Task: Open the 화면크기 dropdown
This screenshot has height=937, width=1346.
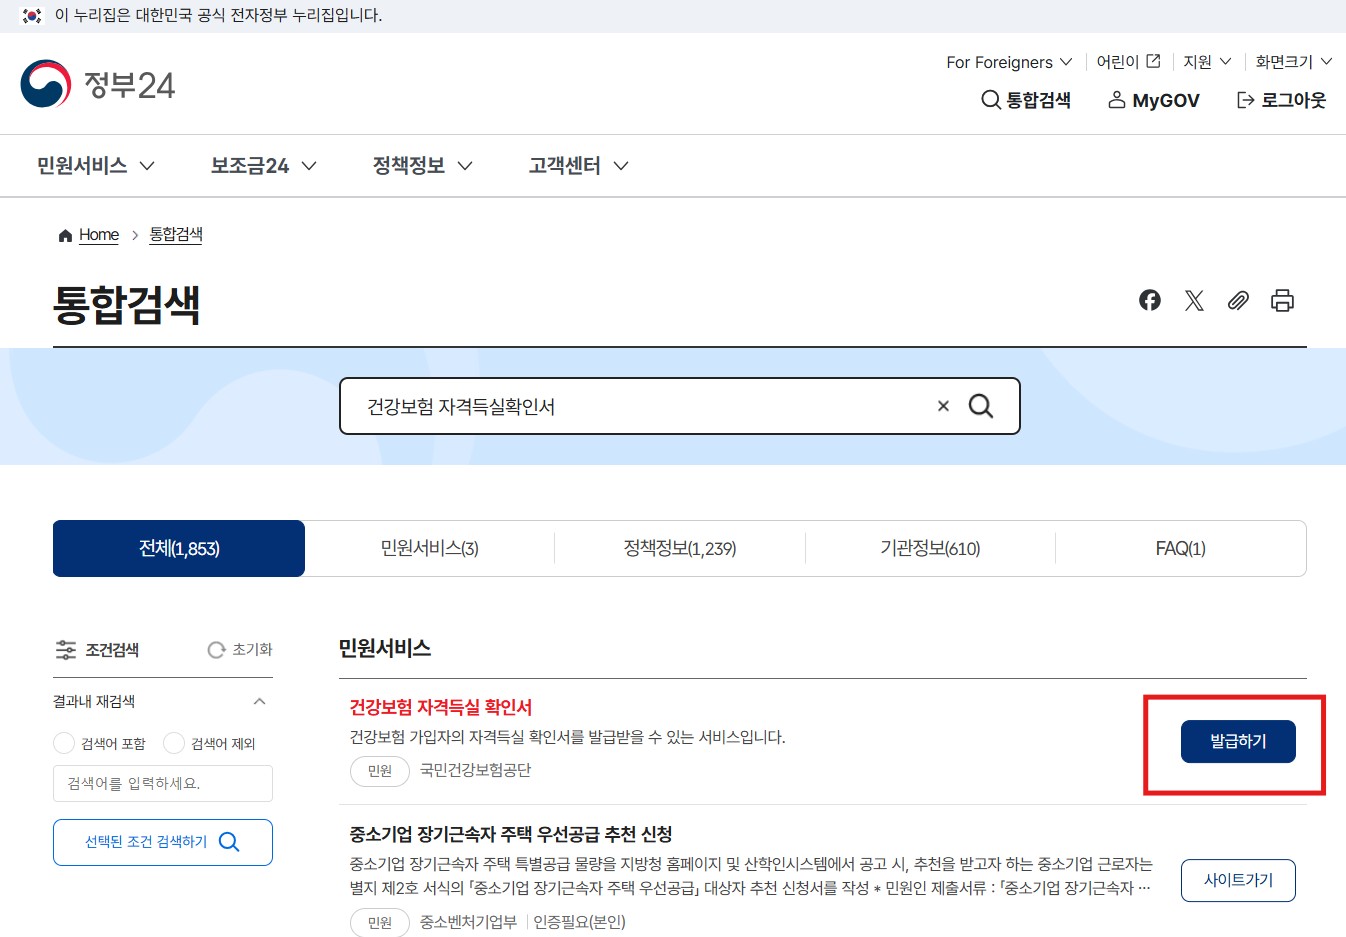Action: coord(1291,61)
